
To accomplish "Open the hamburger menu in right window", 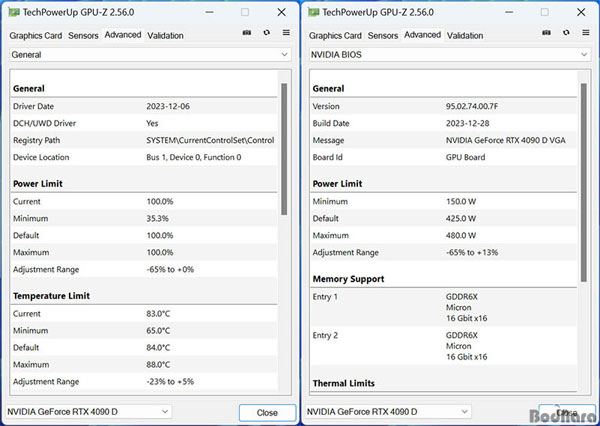I will pyautogui.click(x=586, y=33).
